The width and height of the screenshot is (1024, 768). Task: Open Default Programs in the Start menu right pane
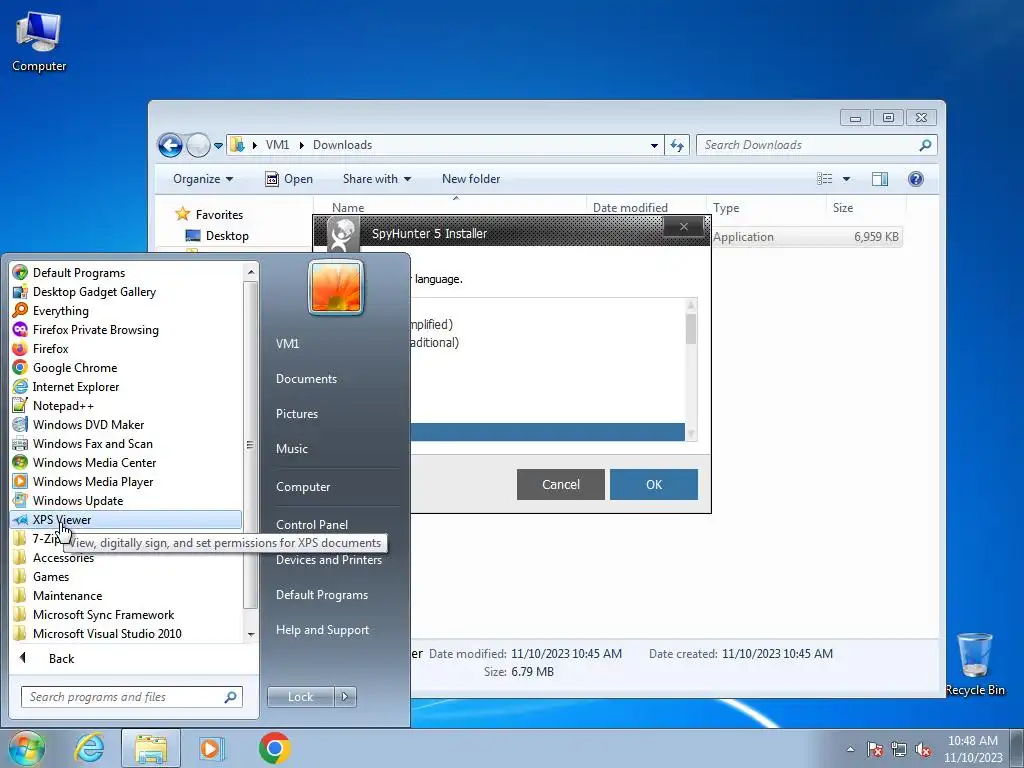(321, 595)
